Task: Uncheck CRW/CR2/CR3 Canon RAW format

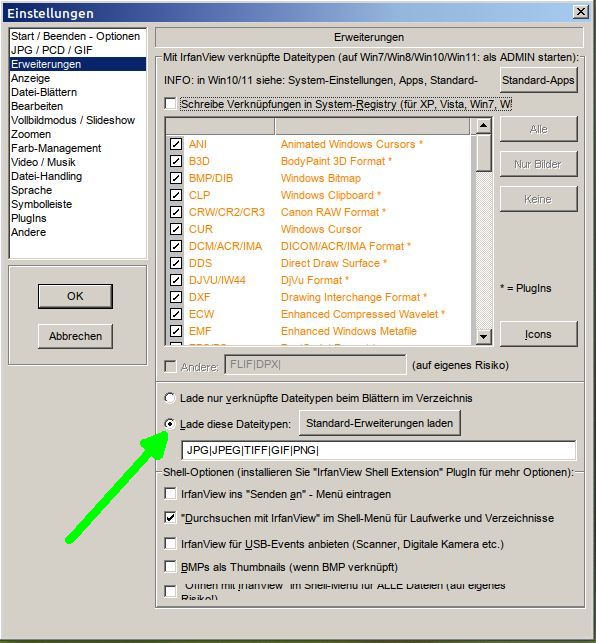Action: (x=176, y=212)
